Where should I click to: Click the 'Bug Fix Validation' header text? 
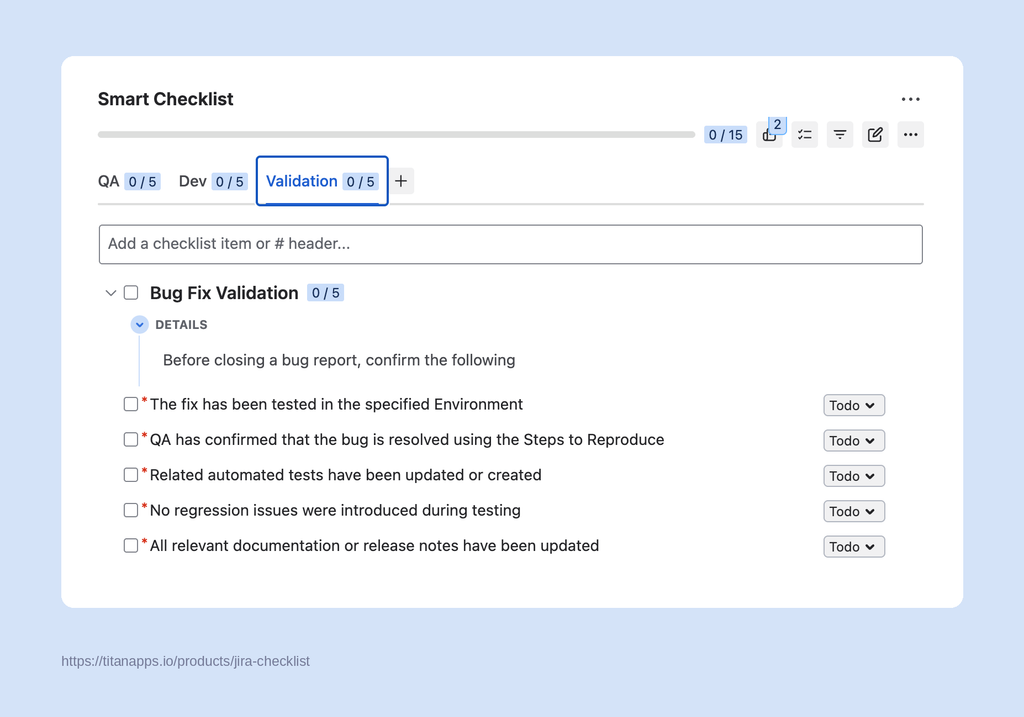(x=224, y=293)
